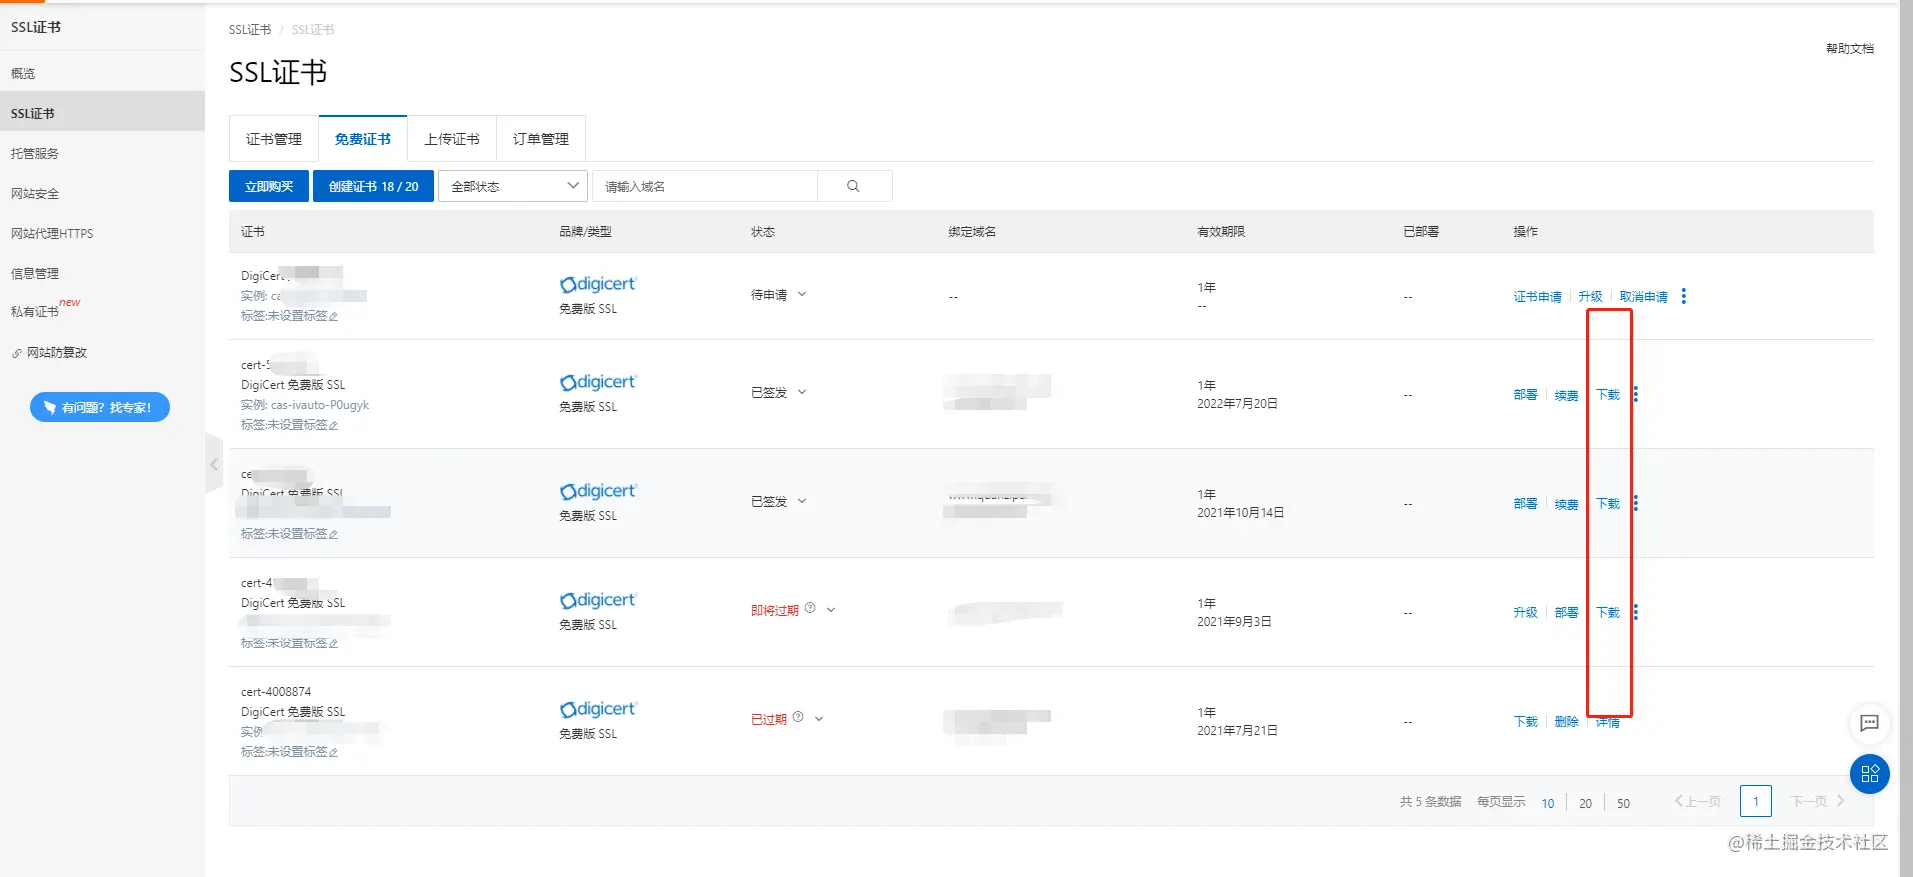Click the 立即购买 button
Screen dimensions: 1913x877
click(269, 186)
